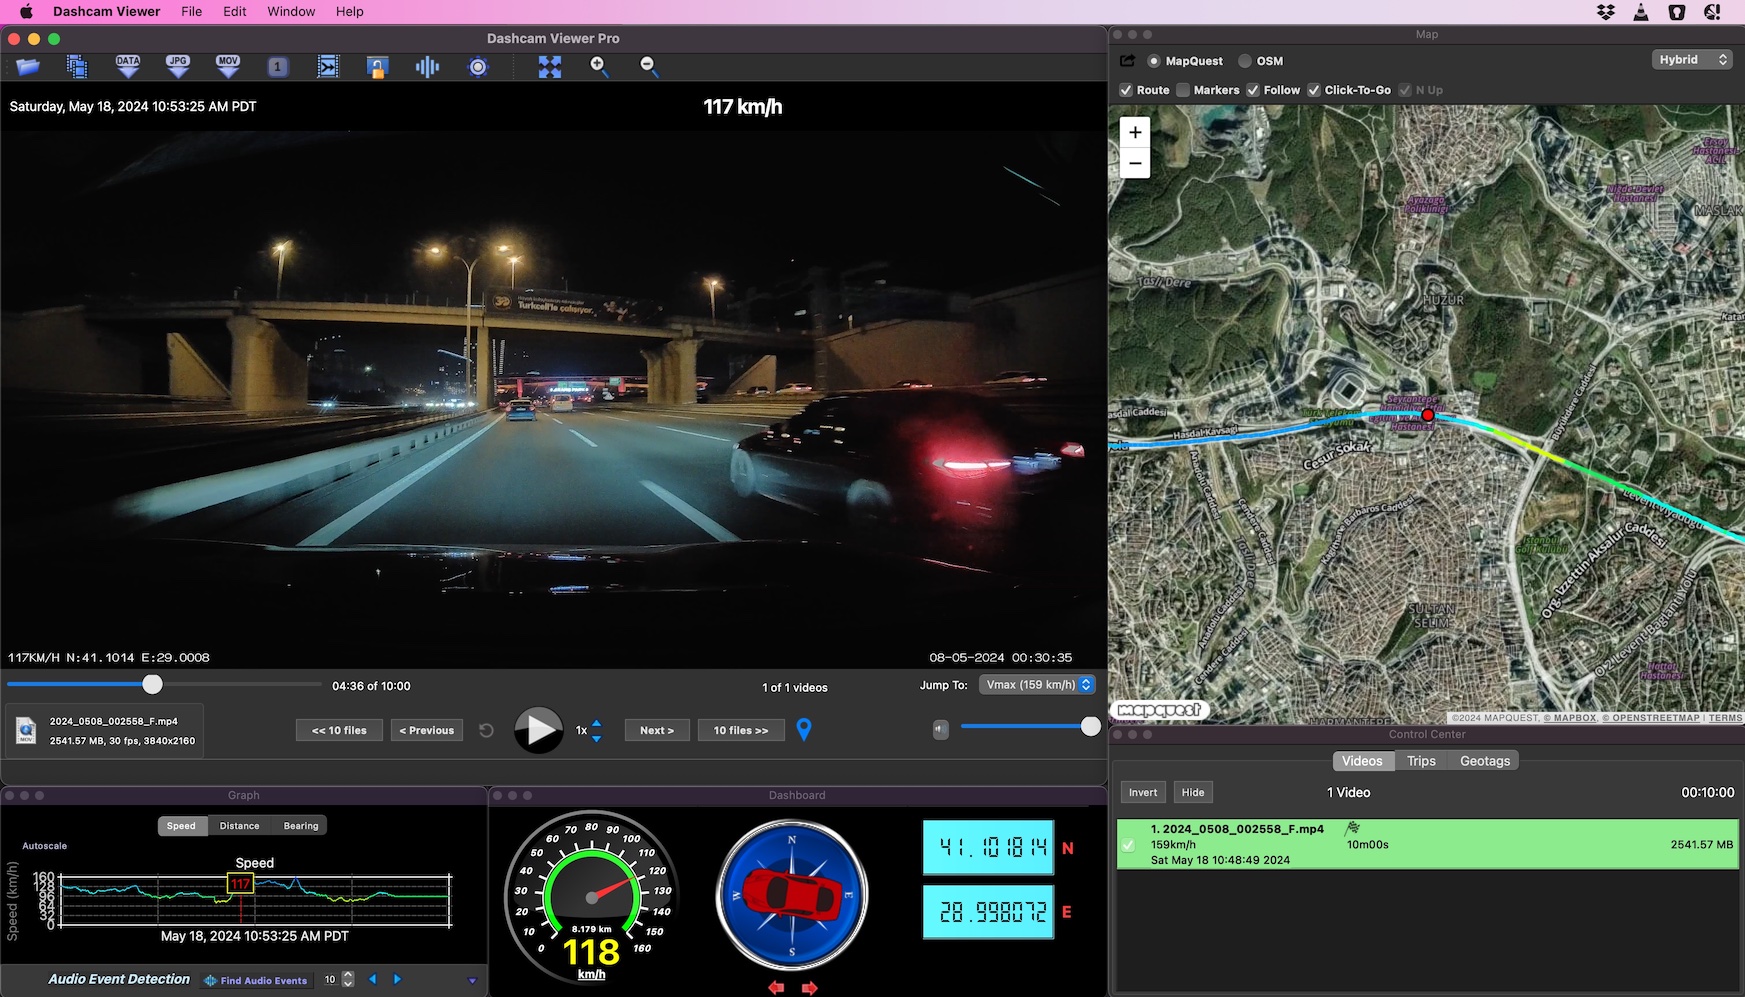
Task: Click Next > button
Action: click(657, 731)
